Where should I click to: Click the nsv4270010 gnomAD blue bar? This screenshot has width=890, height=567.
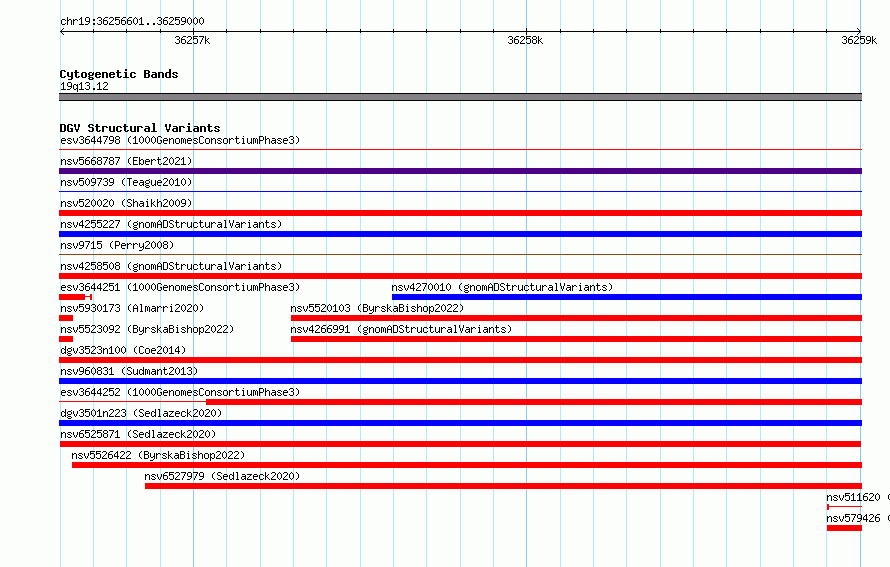[627, 297]
